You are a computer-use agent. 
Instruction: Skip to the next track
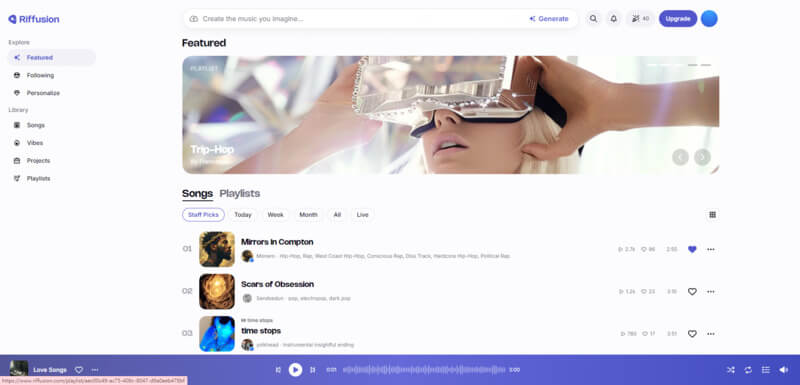(313, 370)
